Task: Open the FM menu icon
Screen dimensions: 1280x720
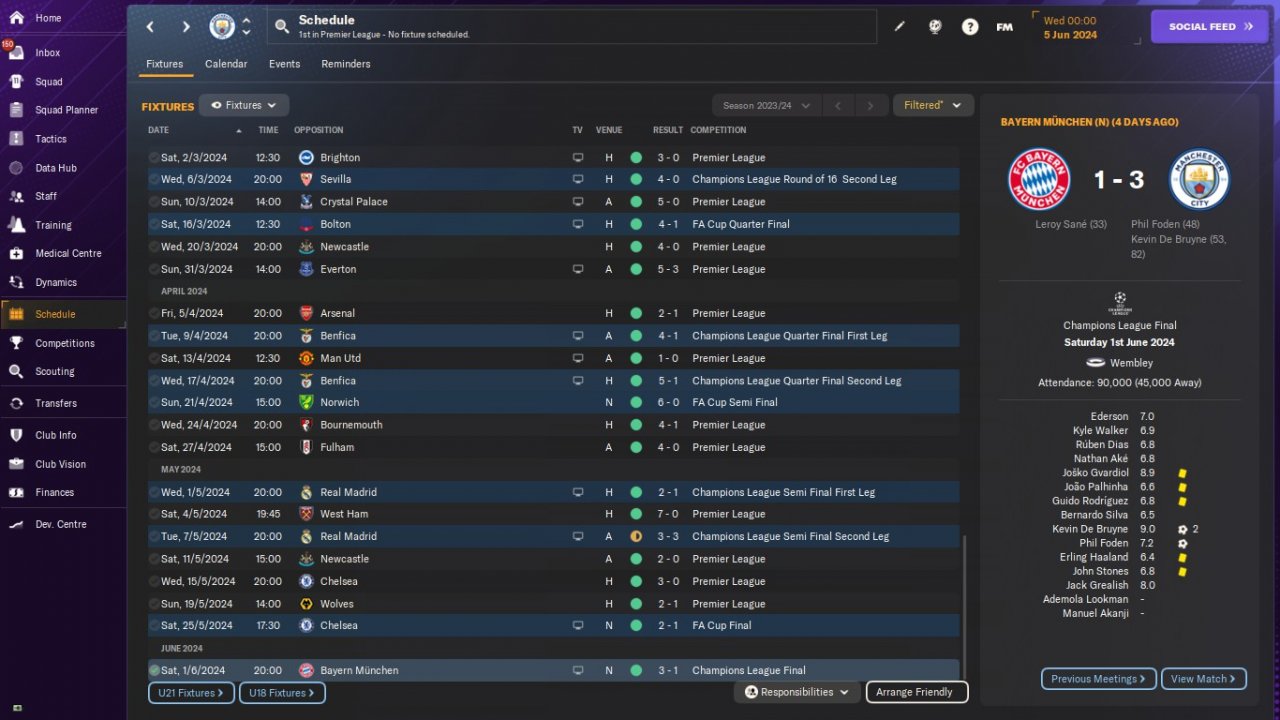Action: (x=1005, y=27)
